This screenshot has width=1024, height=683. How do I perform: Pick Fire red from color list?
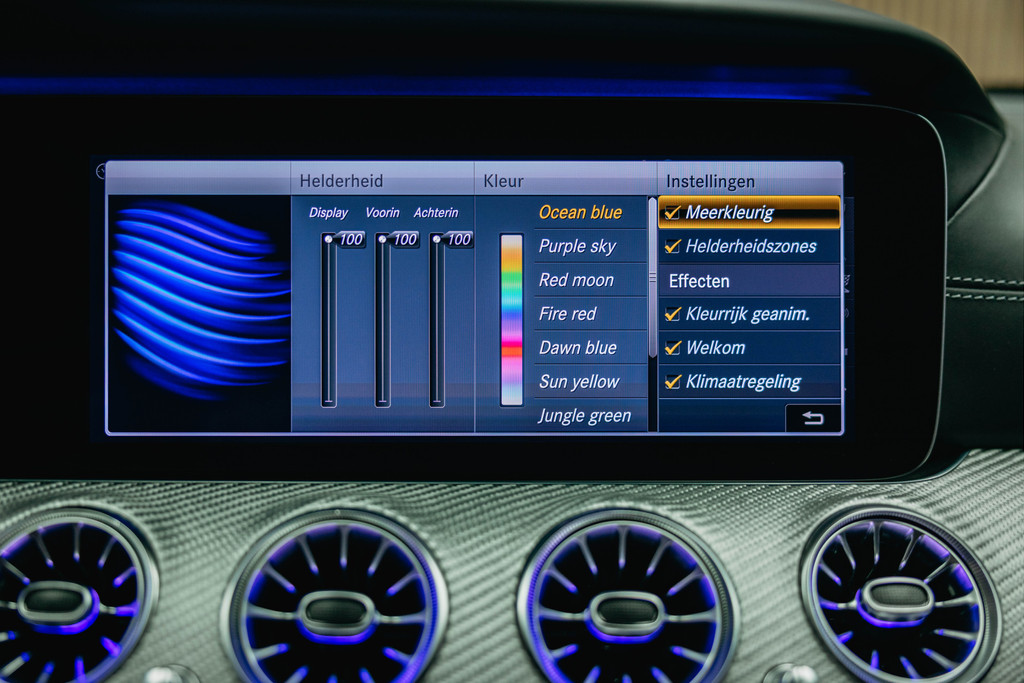tap(567, 314)
